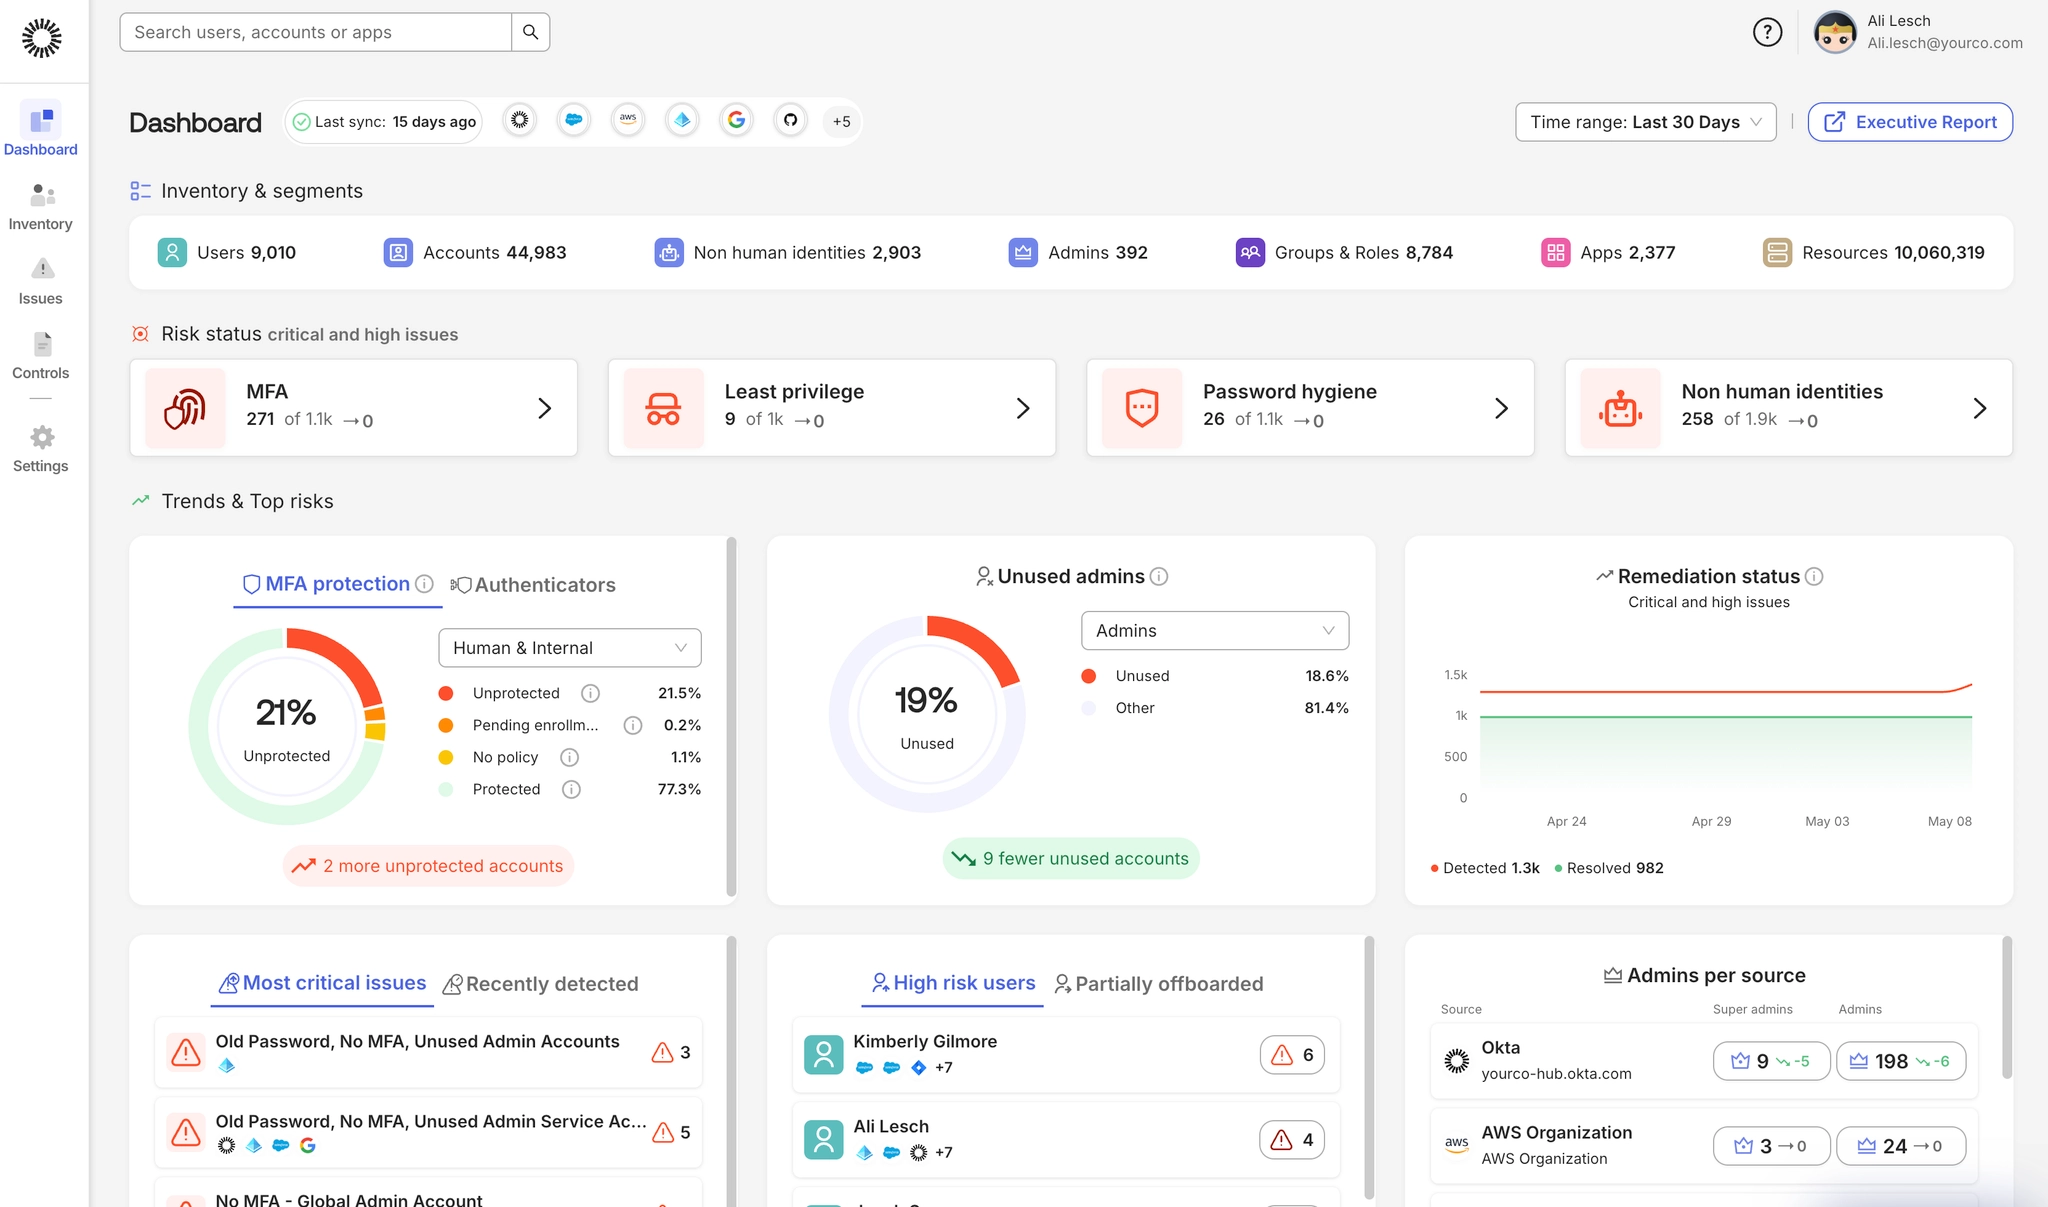This screenshot has width=2048, height=1207.
Task: Click the search magnifier button
Action: [530, 33]
